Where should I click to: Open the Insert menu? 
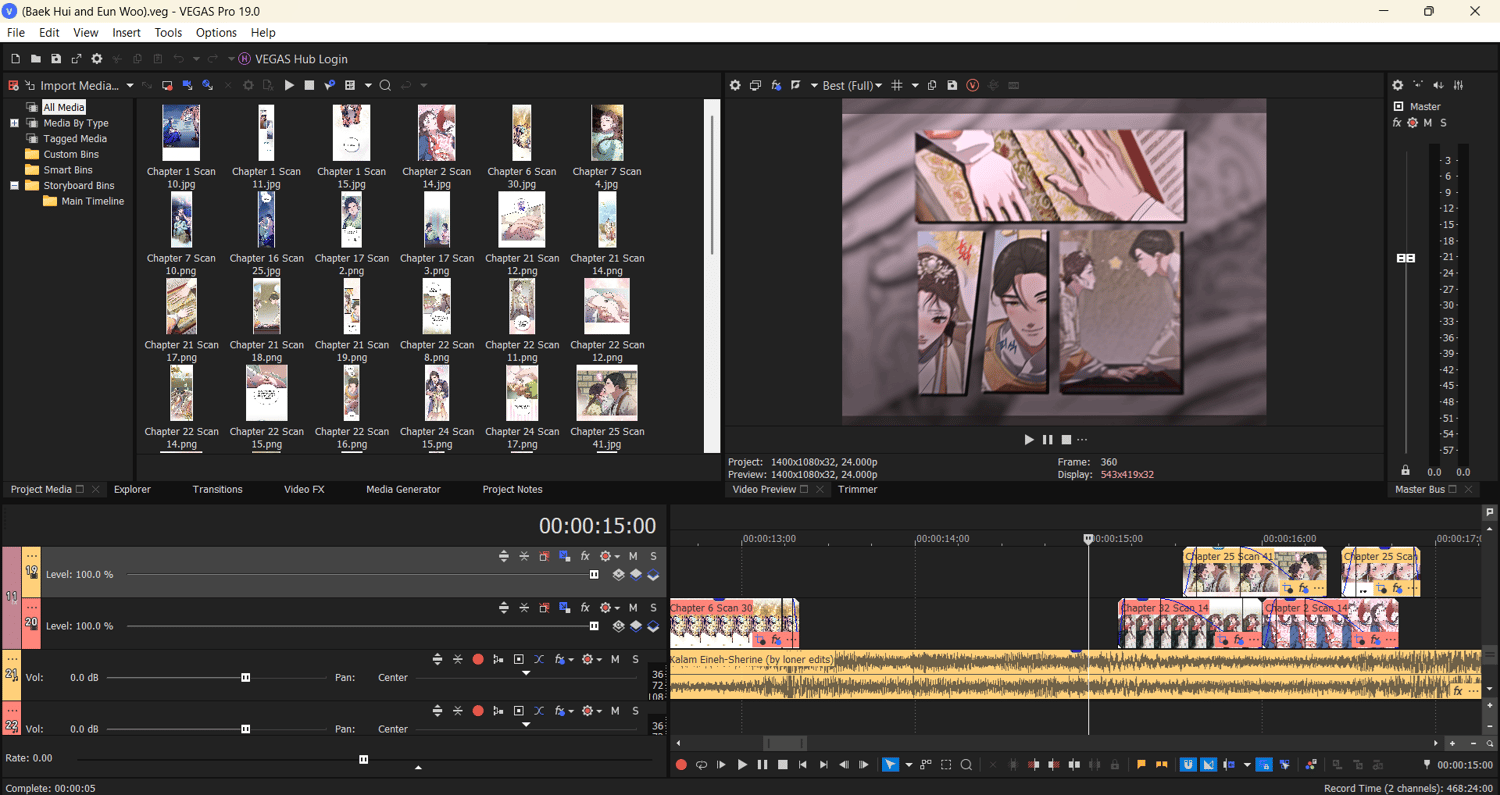click(126, 33)
